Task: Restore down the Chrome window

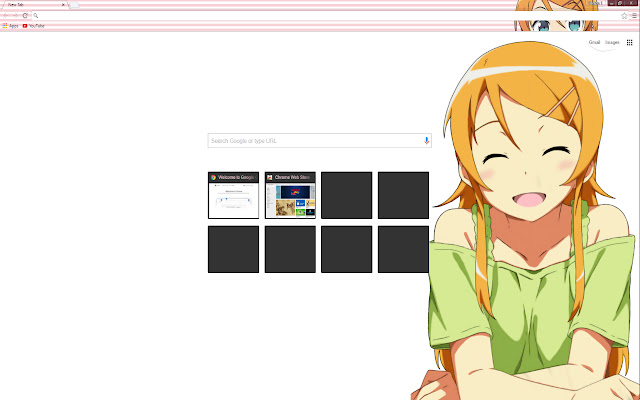Action: (x=620, y=3)
